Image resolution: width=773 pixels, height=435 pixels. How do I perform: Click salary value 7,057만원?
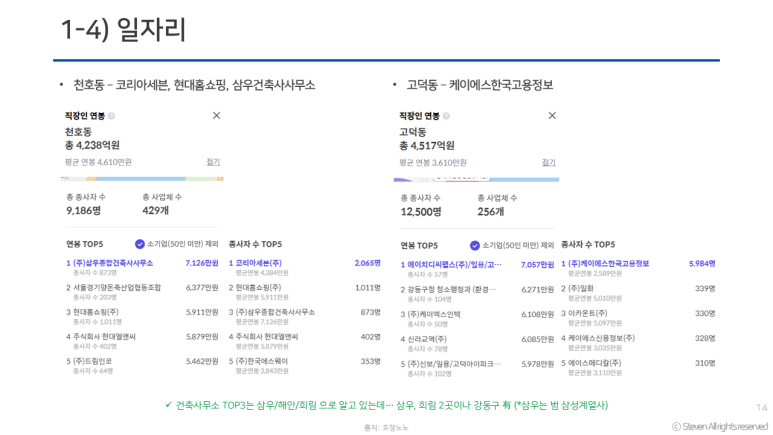[537, 265]
